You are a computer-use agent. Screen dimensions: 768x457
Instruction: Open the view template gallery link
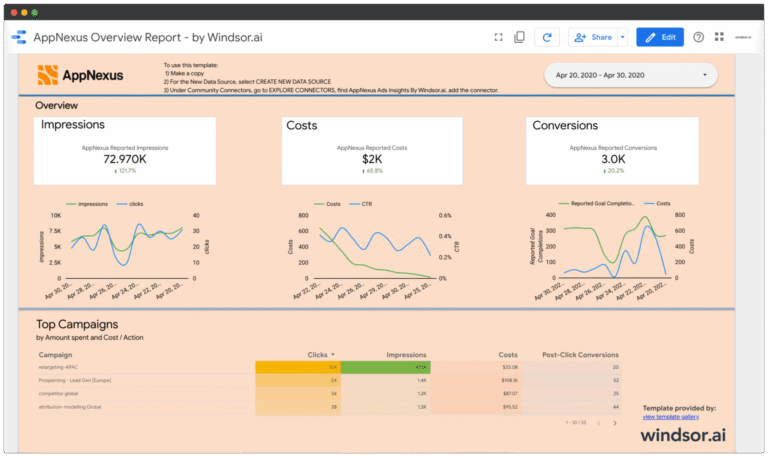671,417
